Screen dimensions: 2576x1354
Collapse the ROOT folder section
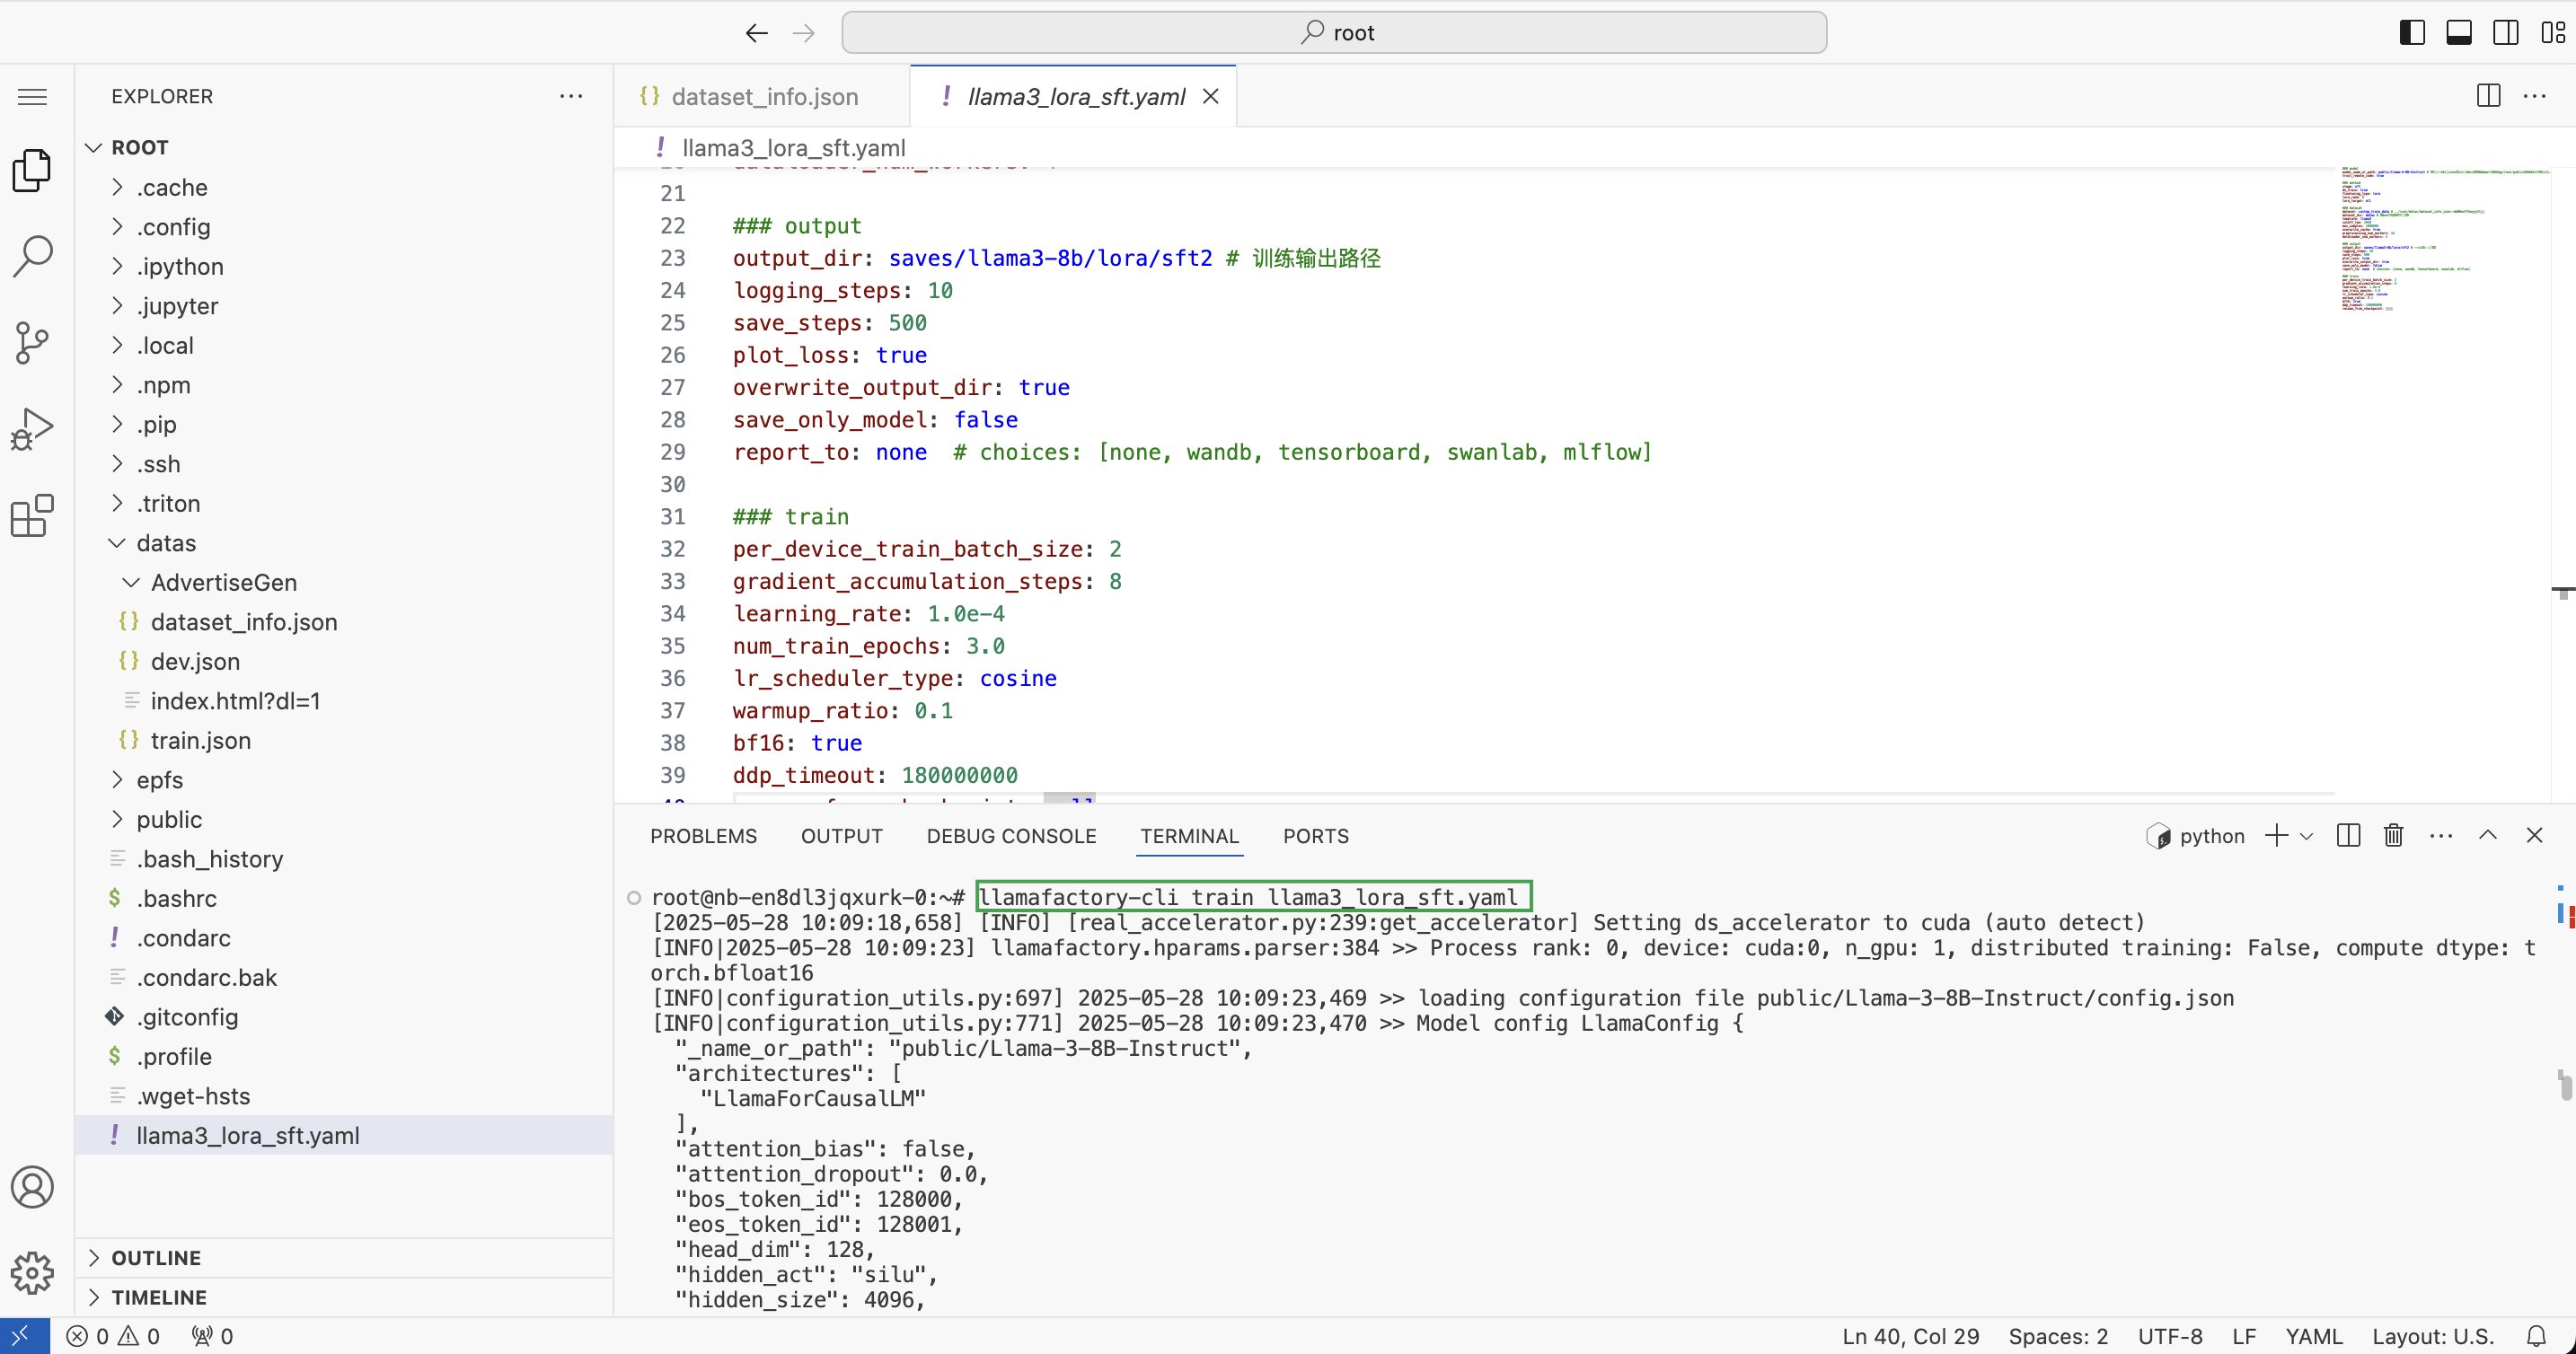coord(343,147)
